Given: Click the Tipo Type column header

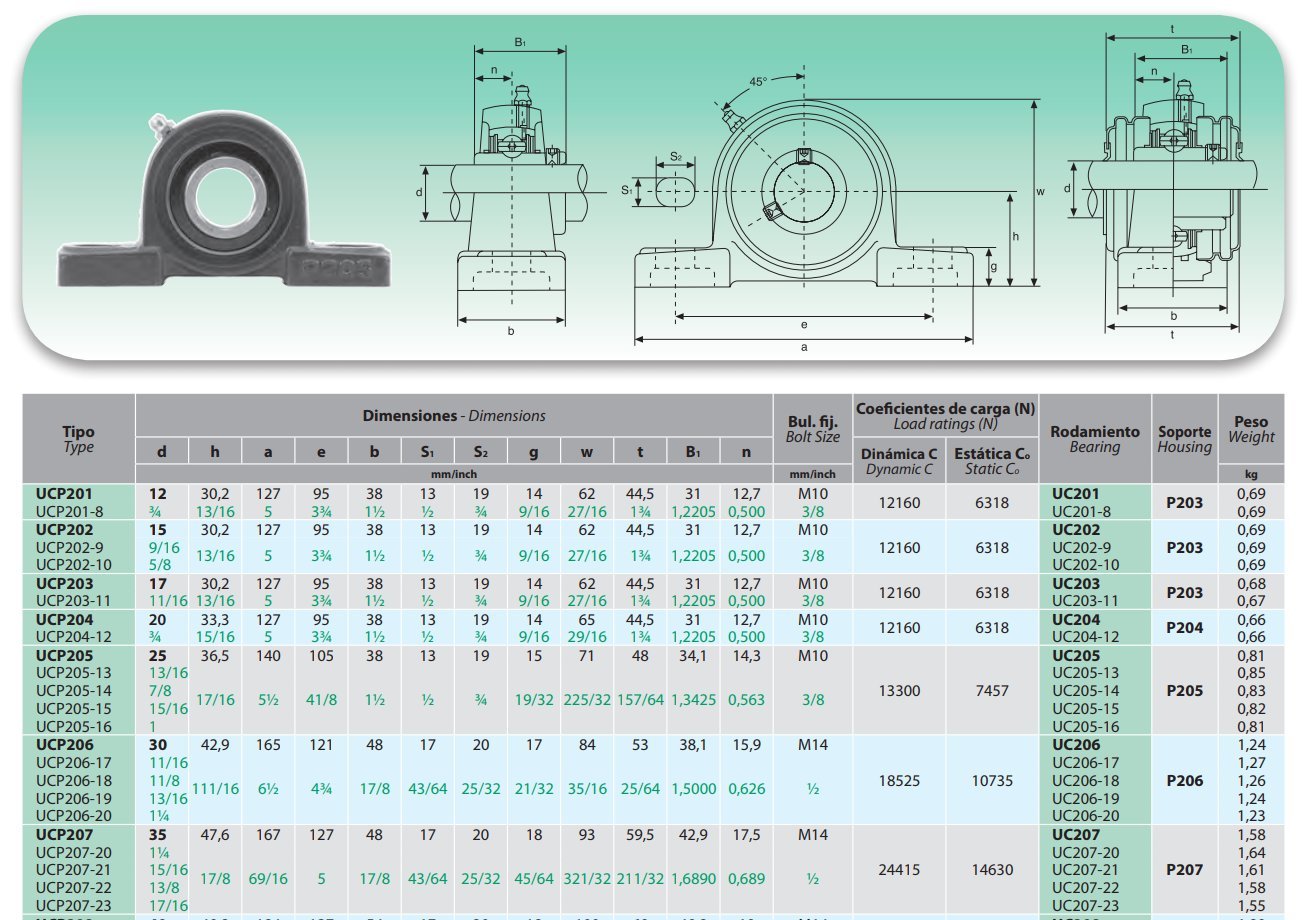Looking at the screenshot, I should click(x=78, y=439).
